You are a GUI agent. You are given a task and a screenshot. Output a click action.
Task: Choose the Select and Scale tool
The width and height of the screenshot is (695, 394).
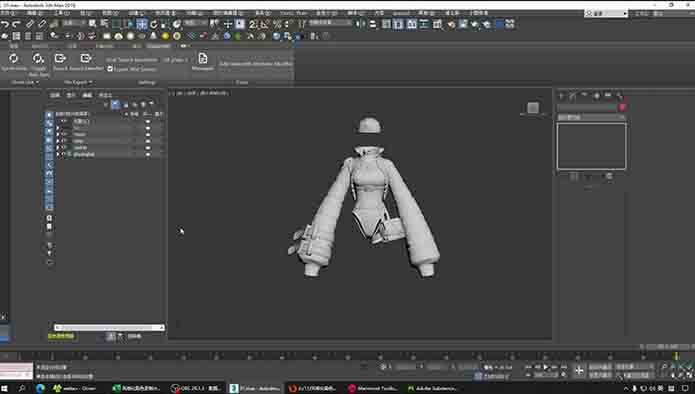click(x=165, y=24)
